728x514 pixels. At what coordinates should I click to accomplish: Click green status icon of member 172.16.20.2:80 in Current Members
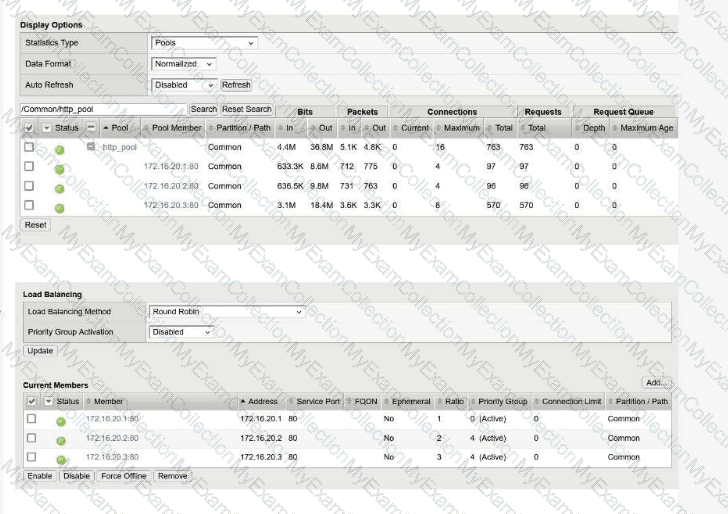click(59, 441)
